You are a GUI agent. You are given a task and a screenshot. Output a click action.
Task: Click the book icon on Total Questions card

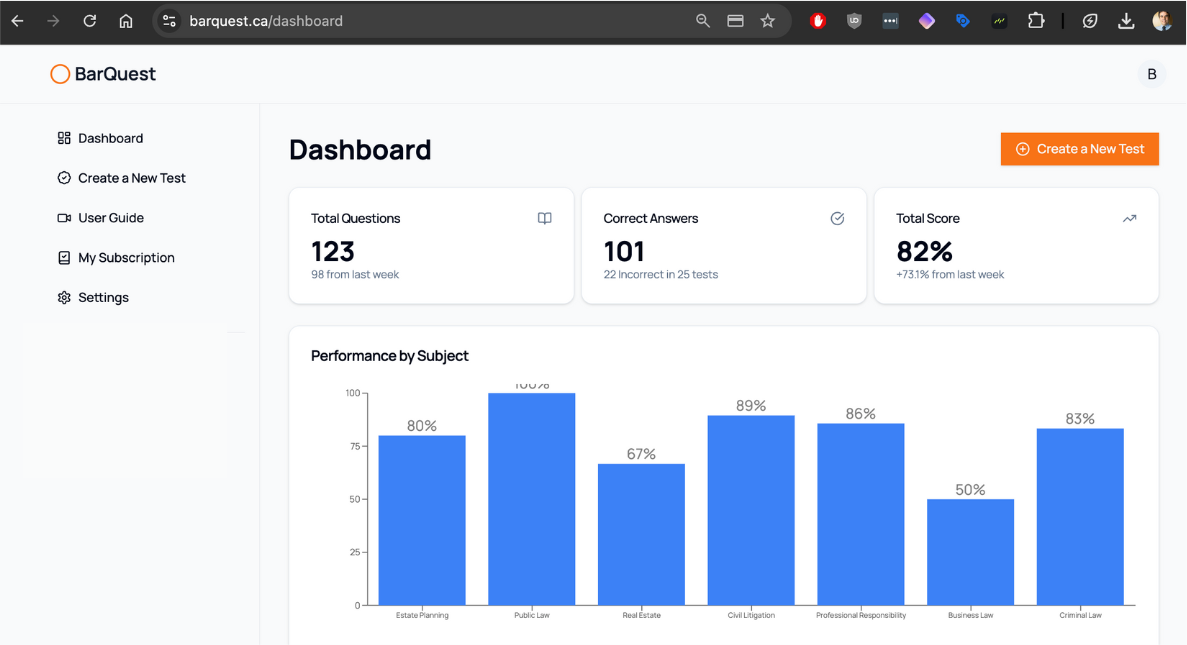click(x=544, y=218)
